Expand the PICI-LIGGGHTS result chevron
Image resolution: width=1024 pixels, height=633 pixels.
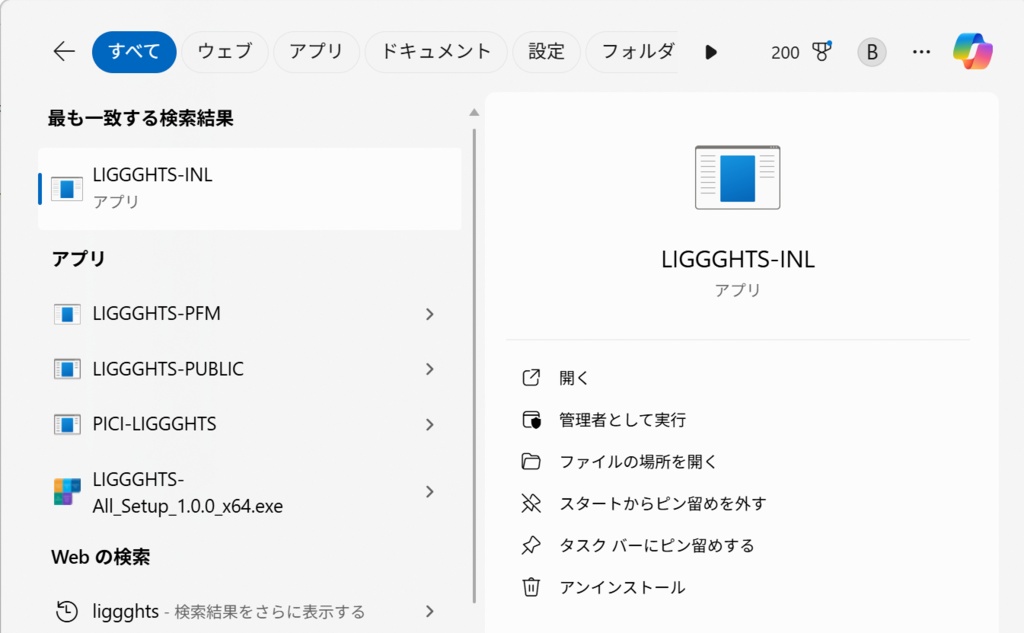click(430, 423)
